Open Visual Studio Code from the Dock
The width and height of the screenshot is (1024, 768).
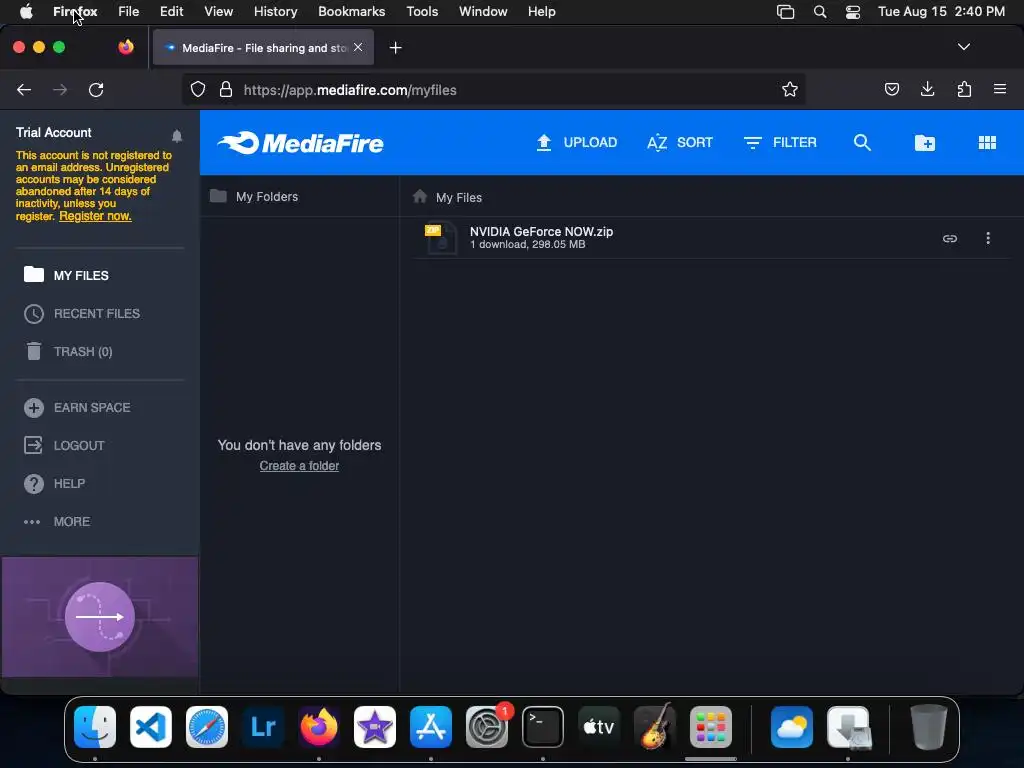pyautogui.click(x=151, y=727)
